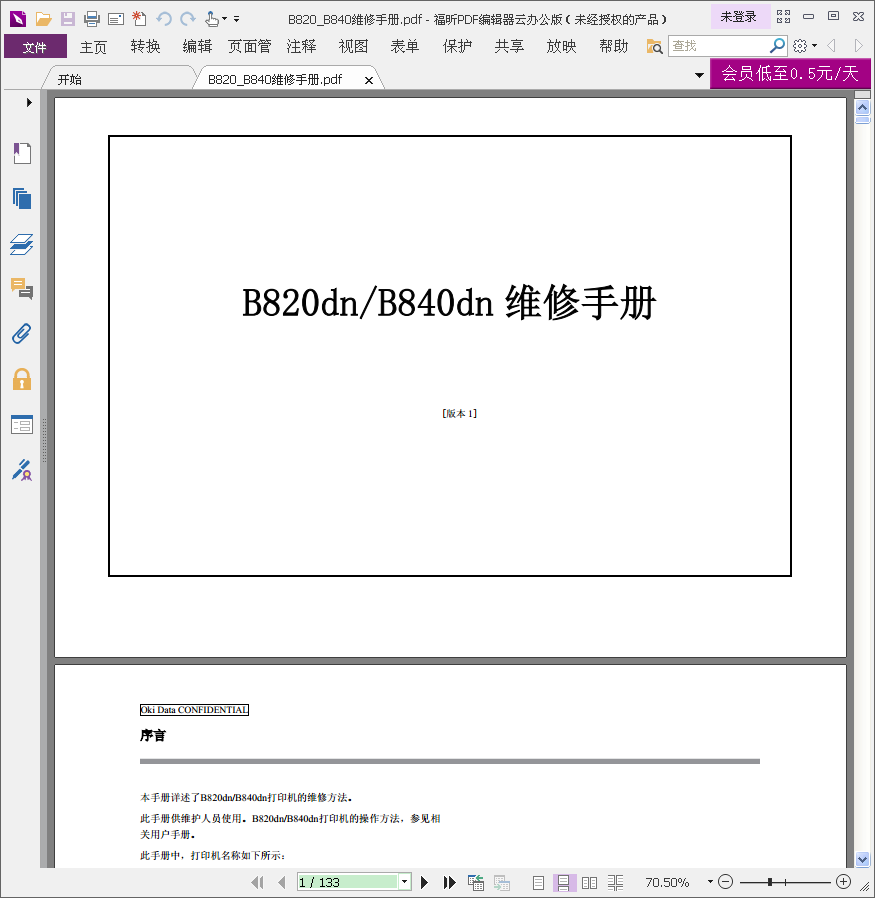
Task: Save the document with the floppy icon
Action: 68,19
